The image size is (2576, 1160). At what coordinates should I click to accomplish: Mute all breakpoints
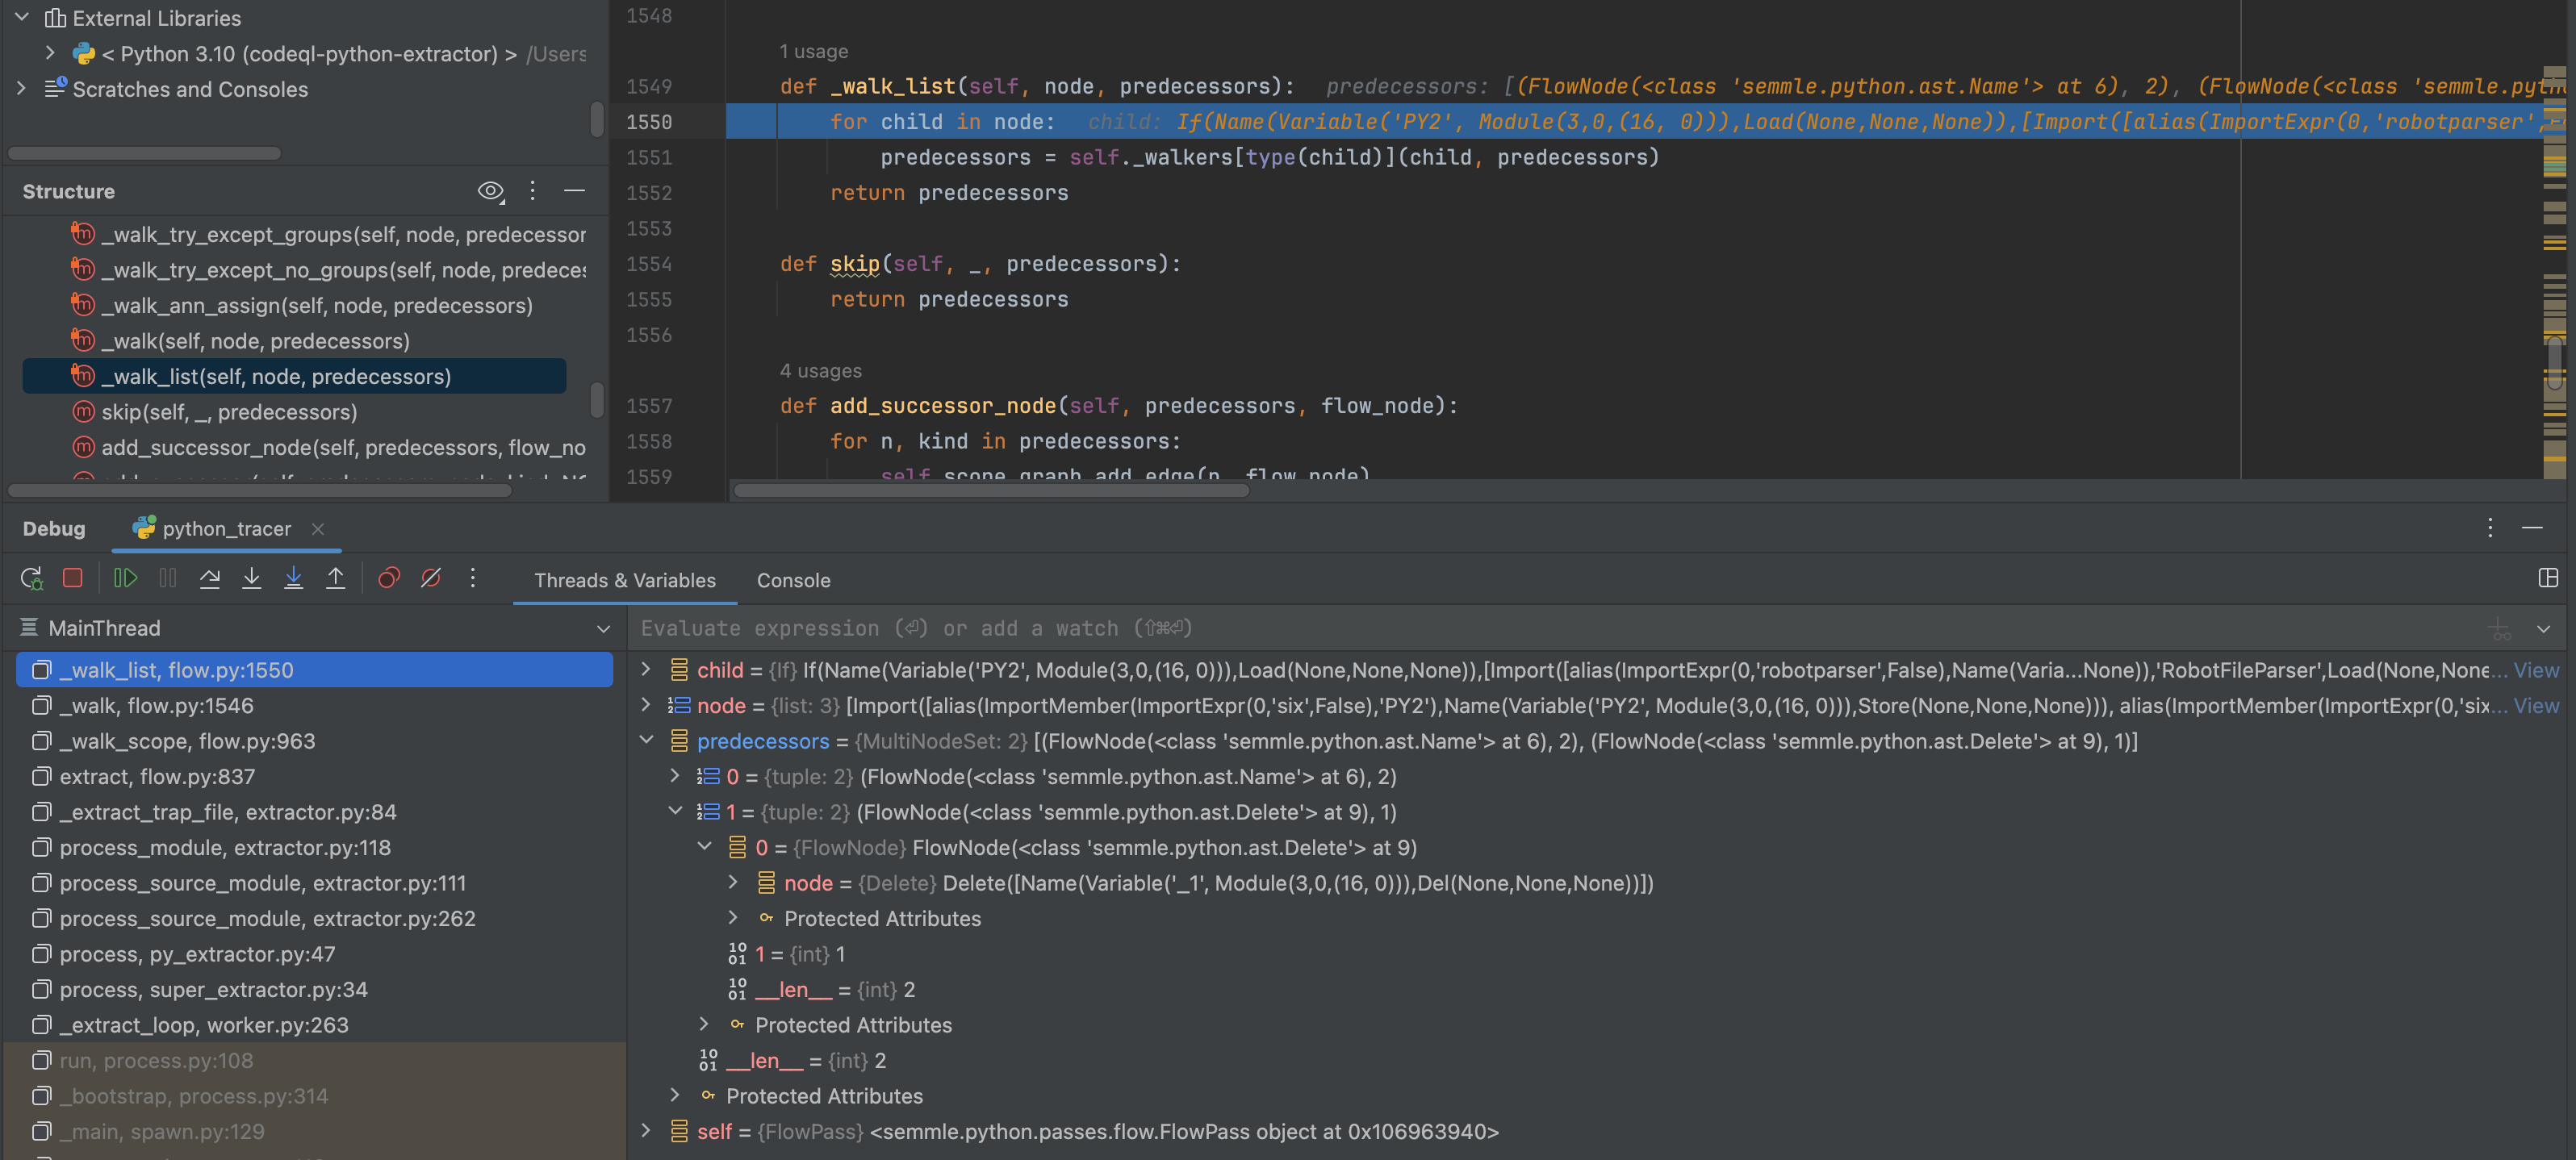point(431,578)
